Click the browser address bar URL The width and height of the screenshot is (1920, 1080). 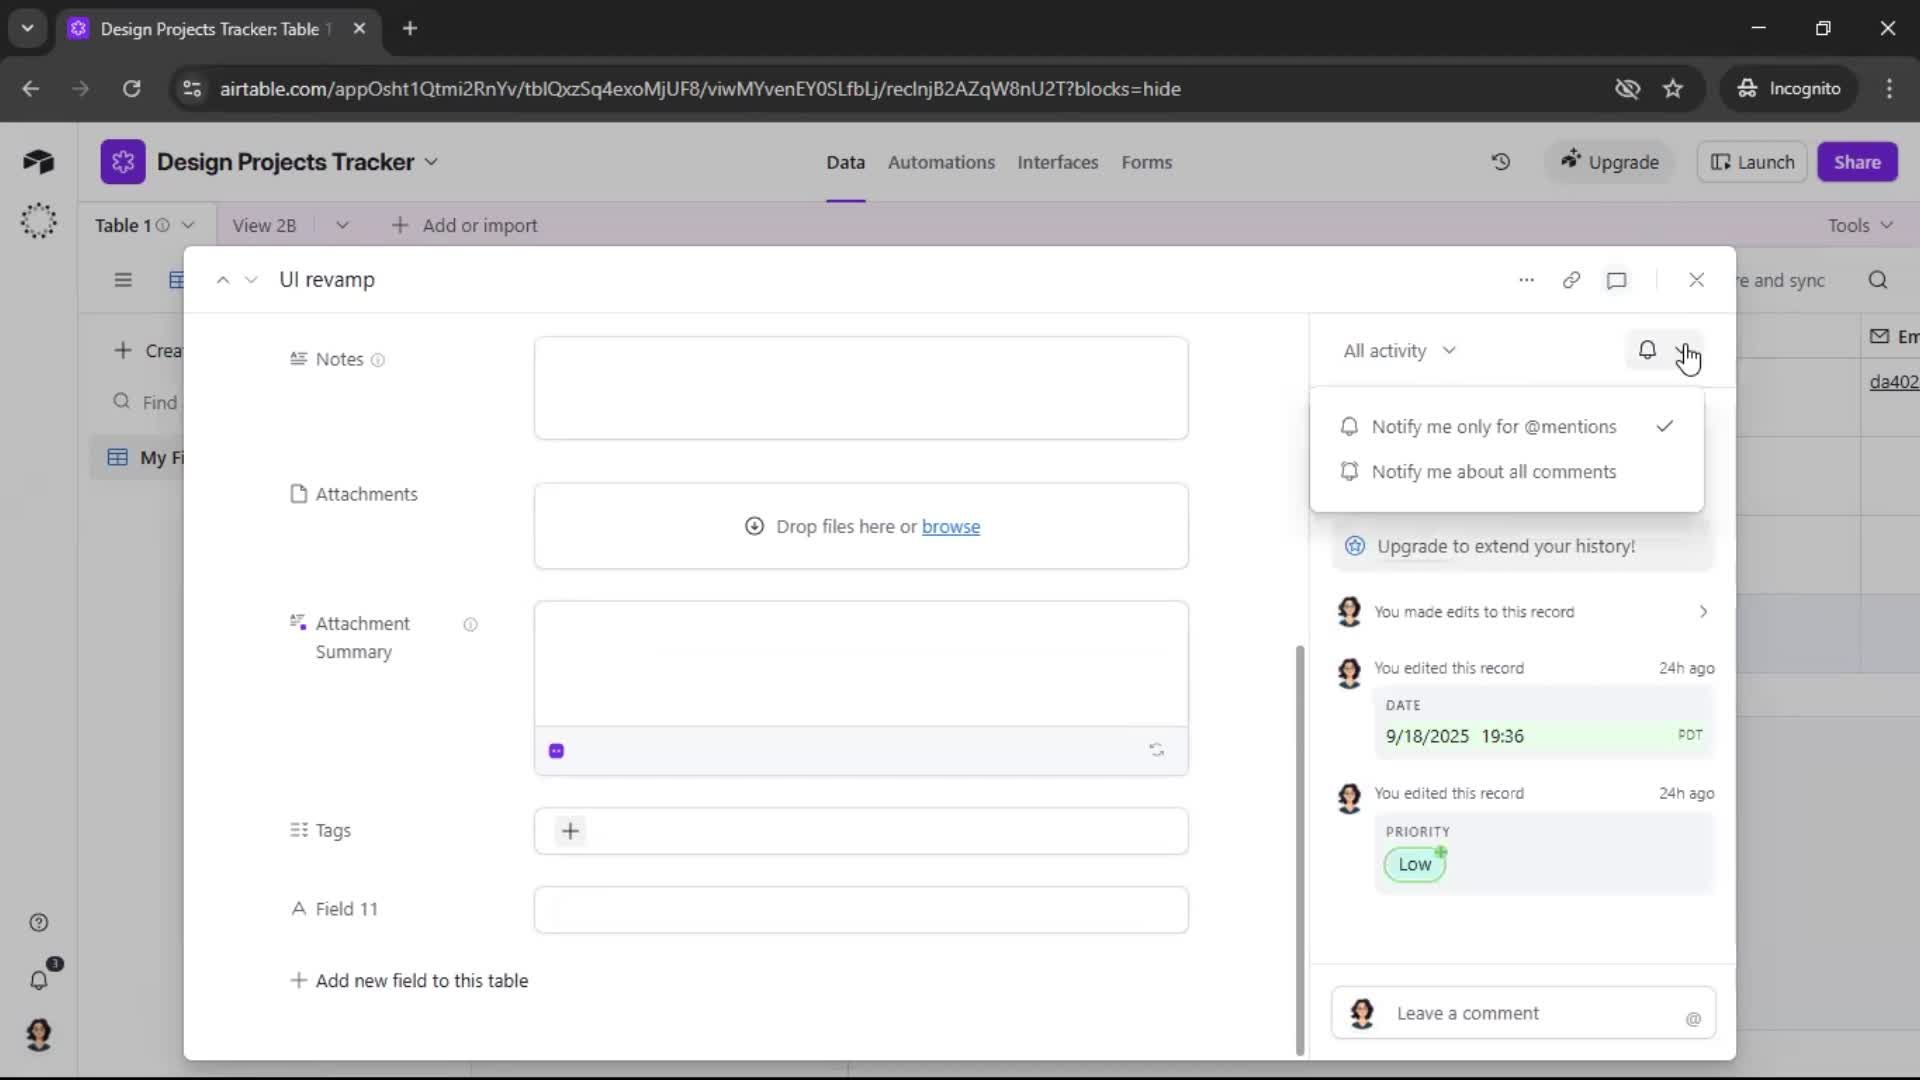[x=700, y=89]
